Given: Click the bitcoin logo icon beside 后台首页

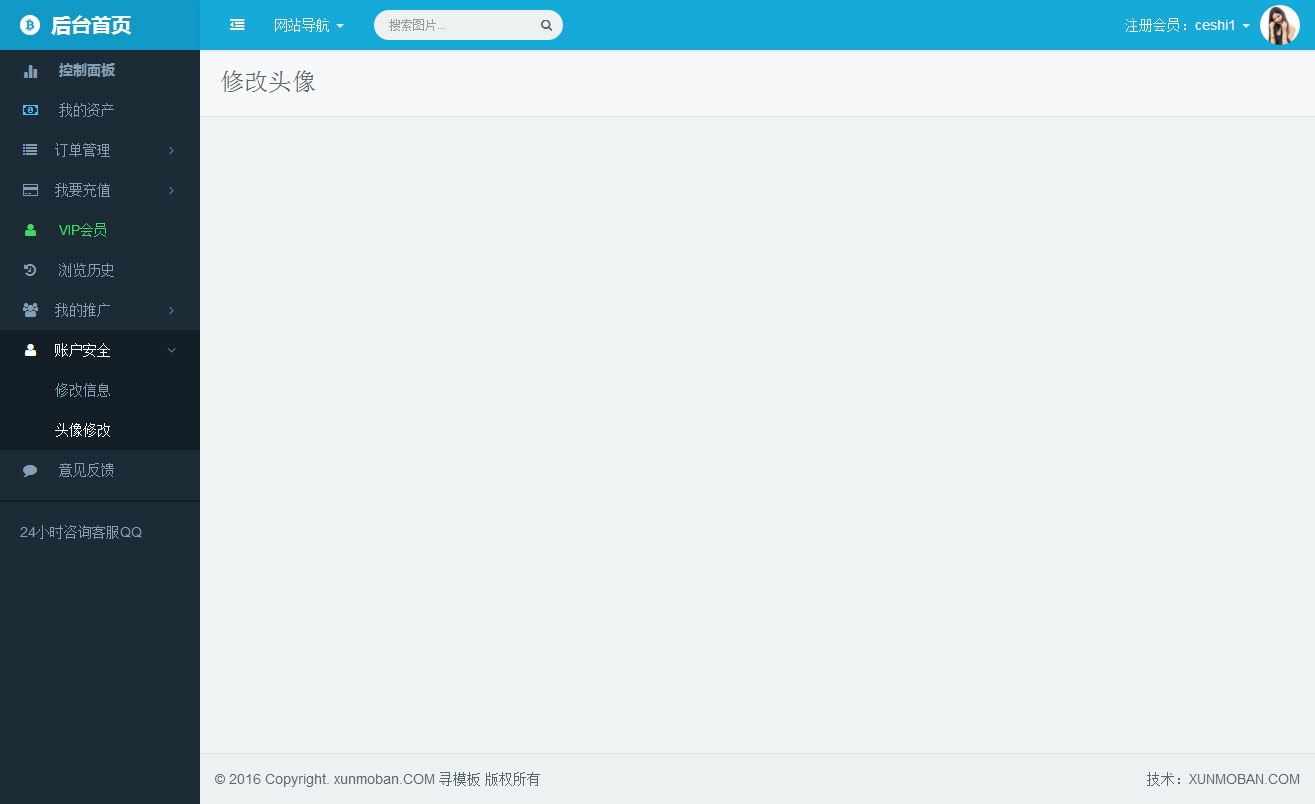Looking at the screenshot, I should [30, 25].
